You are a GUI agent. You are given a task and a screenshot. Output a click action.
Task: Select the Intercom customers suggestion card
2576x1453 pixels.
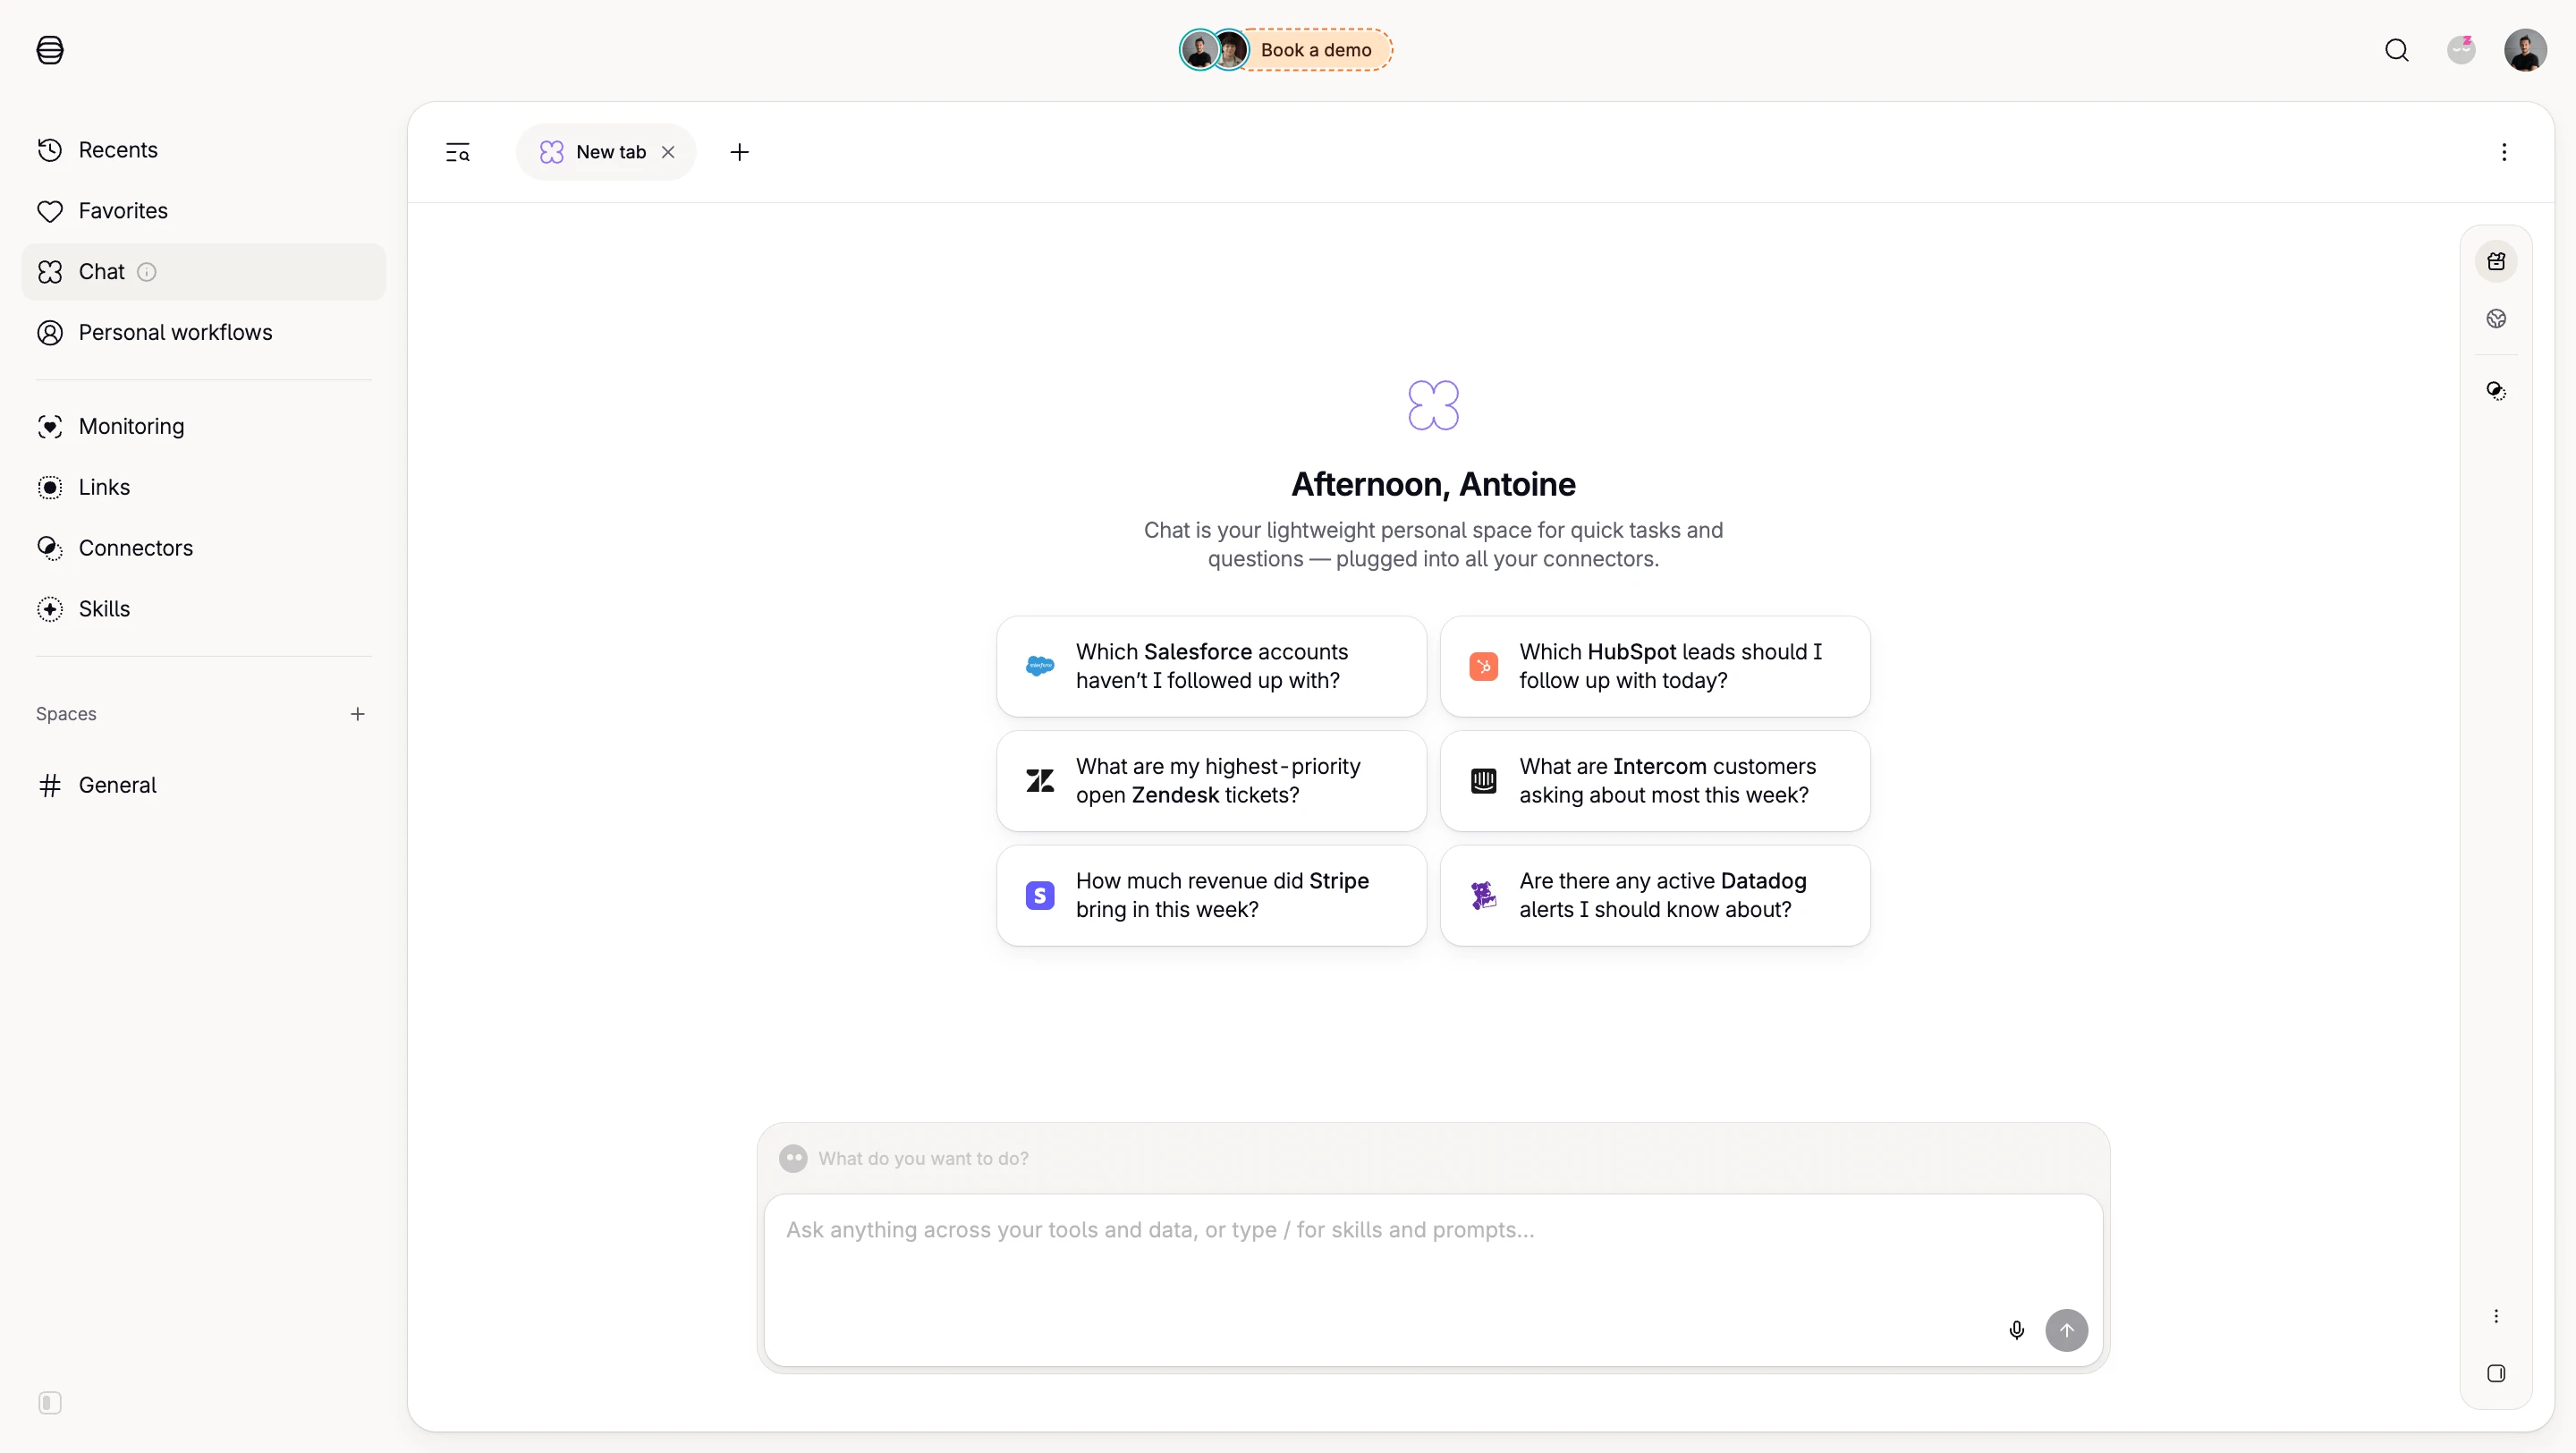[x=1655, y=781]
